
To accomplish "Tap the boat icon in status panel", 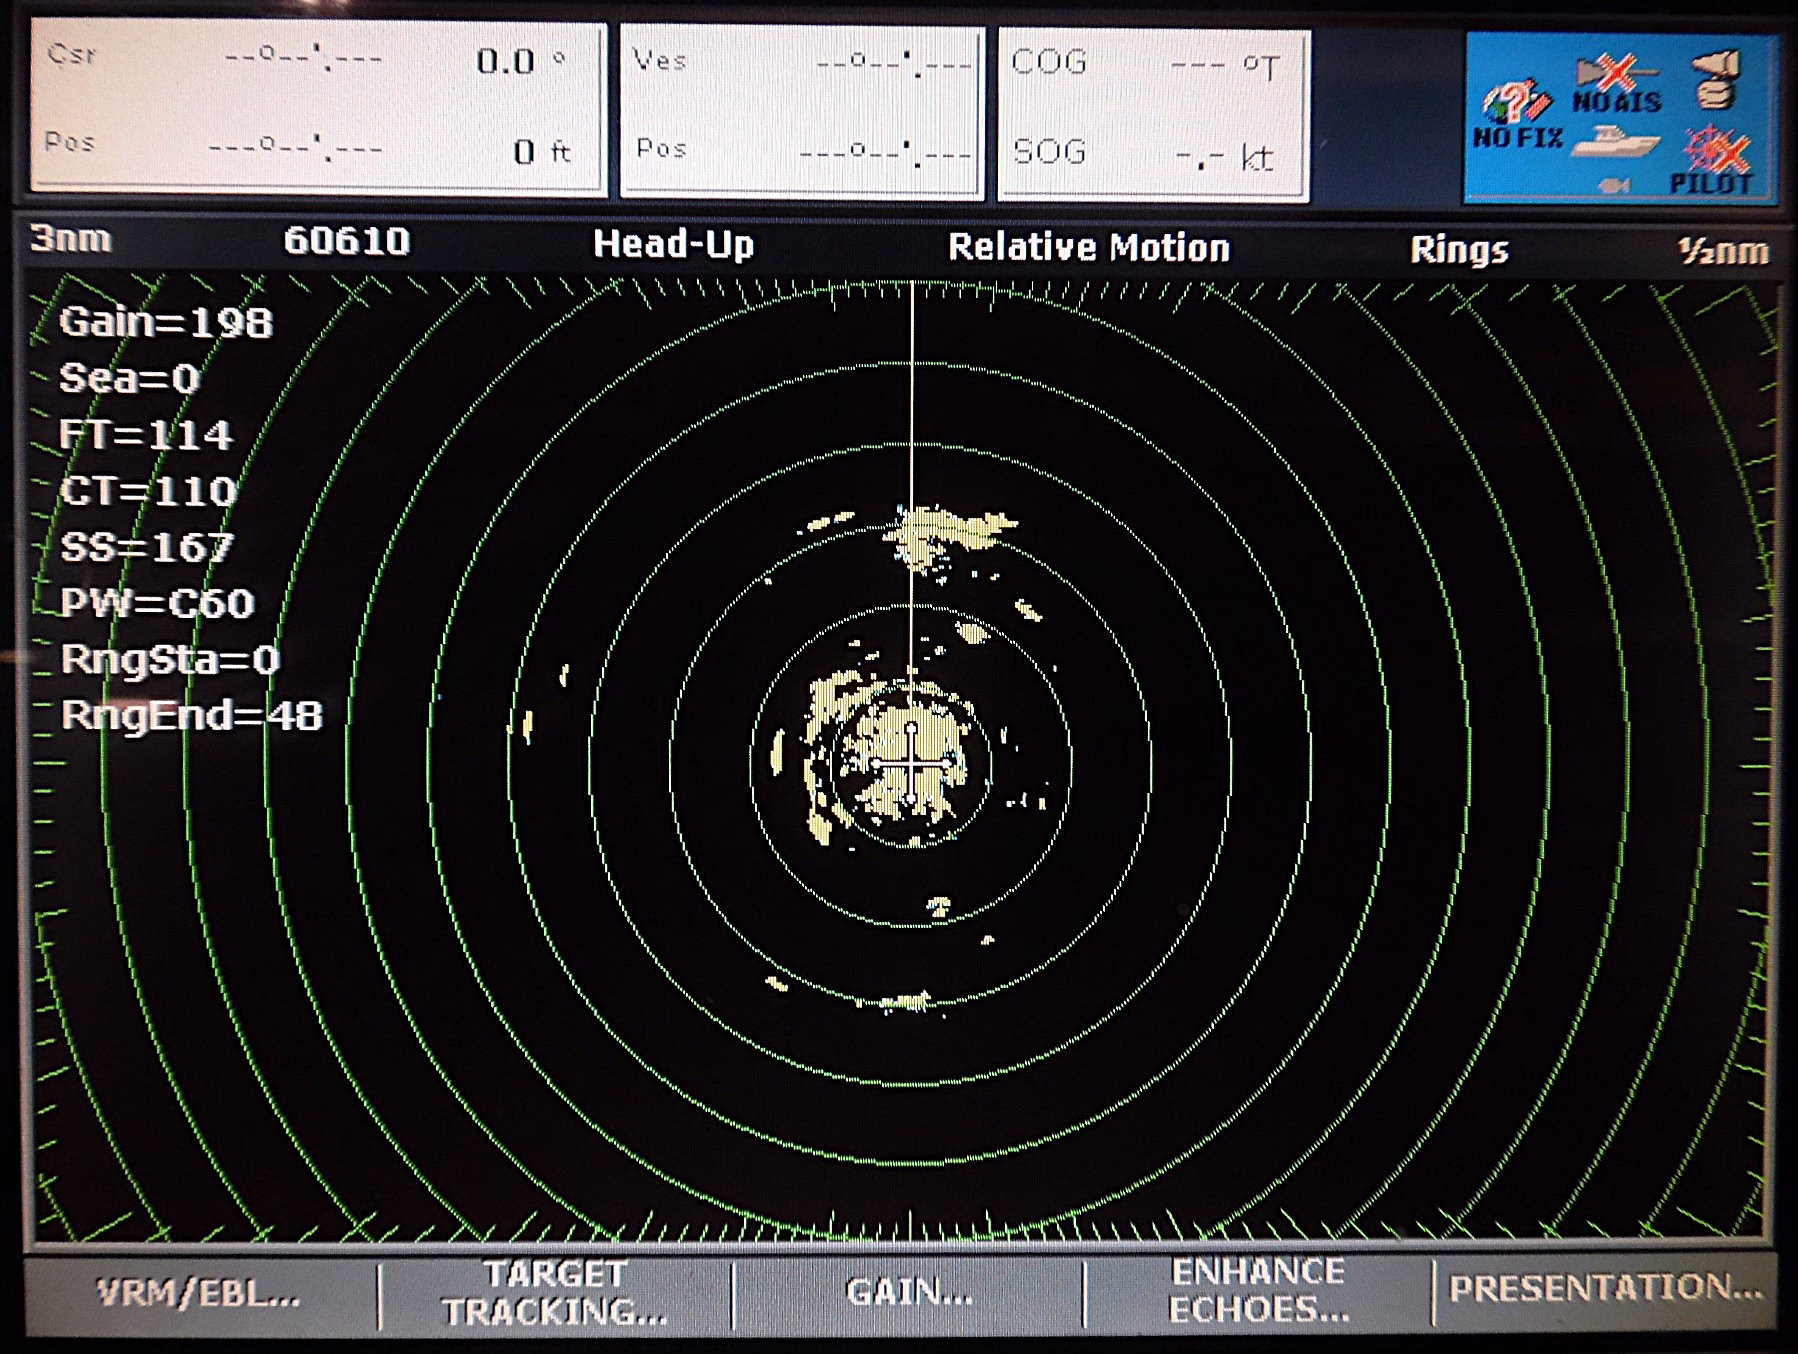I will pos(1616,142).
